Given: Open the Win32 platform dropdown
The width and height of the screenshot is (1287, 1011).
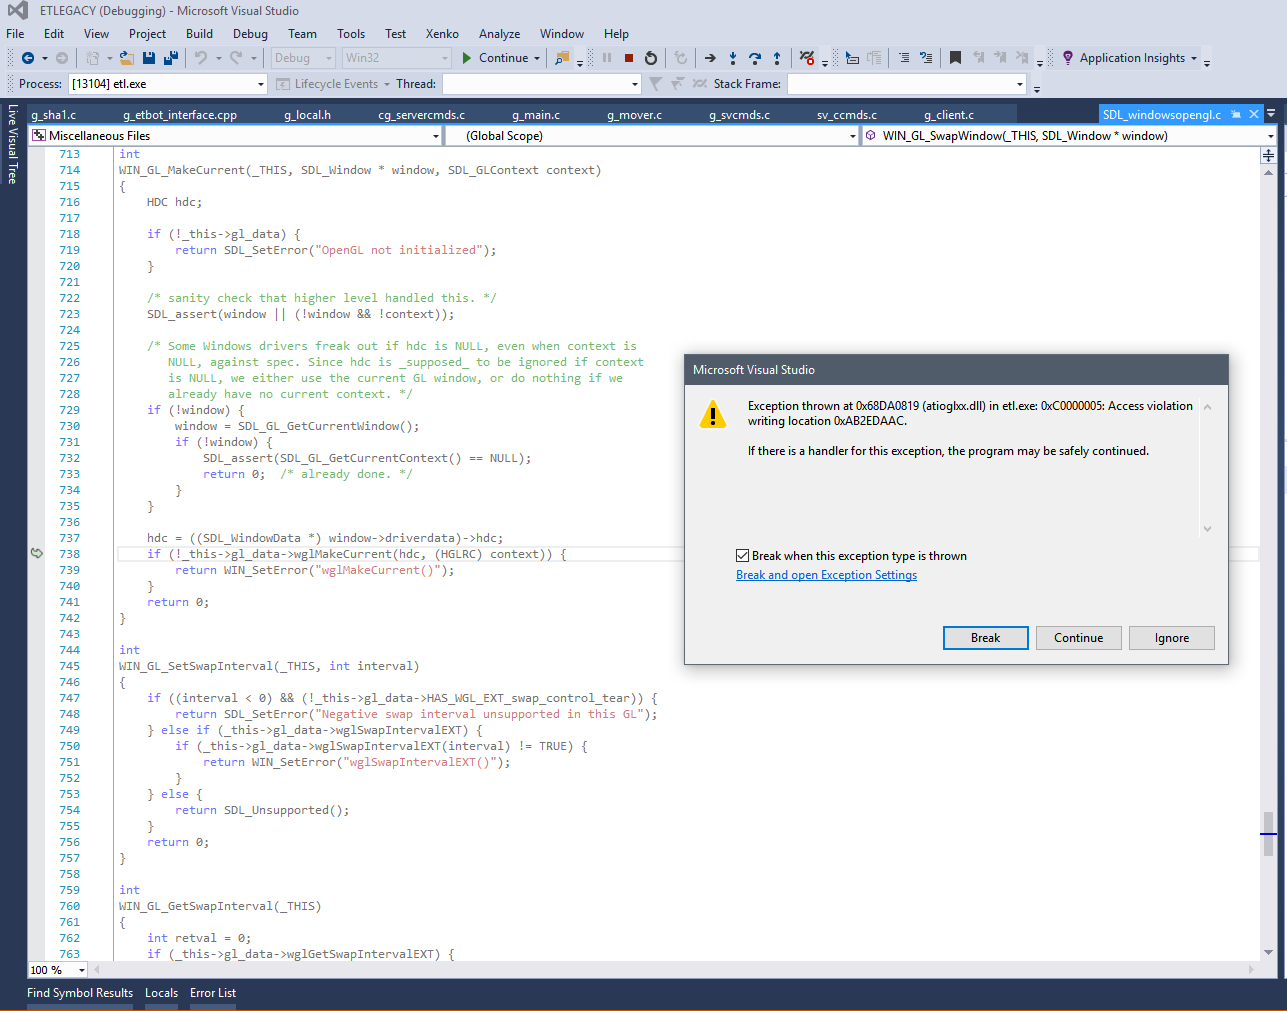Looking at the screenshot, I should (x=396, y=58).
